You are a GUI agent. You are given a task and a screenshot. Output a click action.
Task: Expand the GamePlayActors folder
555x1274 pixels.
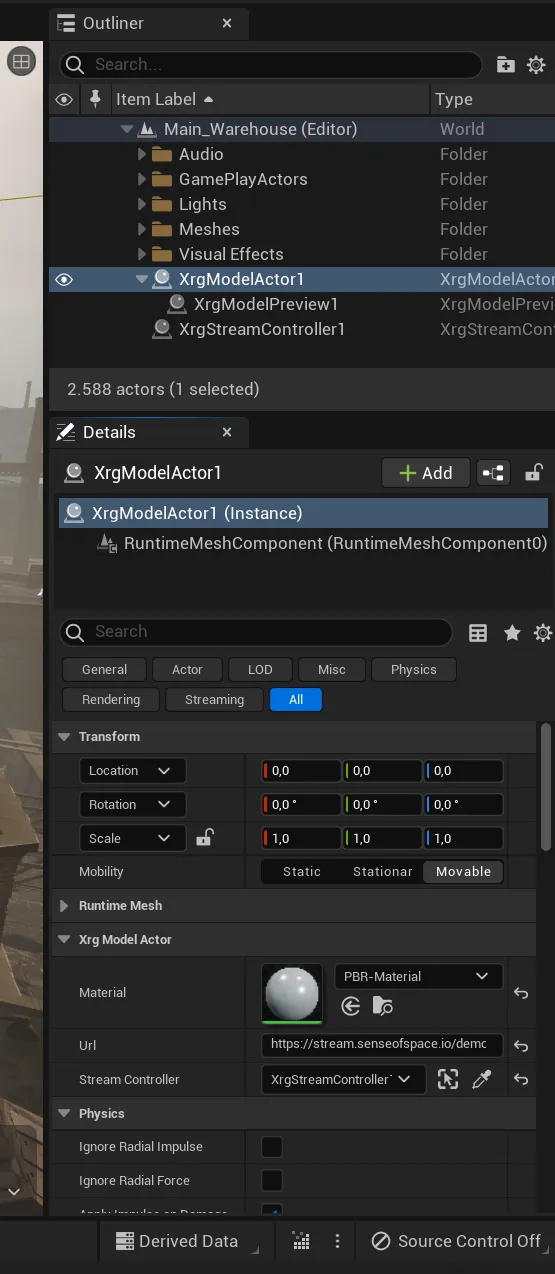[141, 179]
